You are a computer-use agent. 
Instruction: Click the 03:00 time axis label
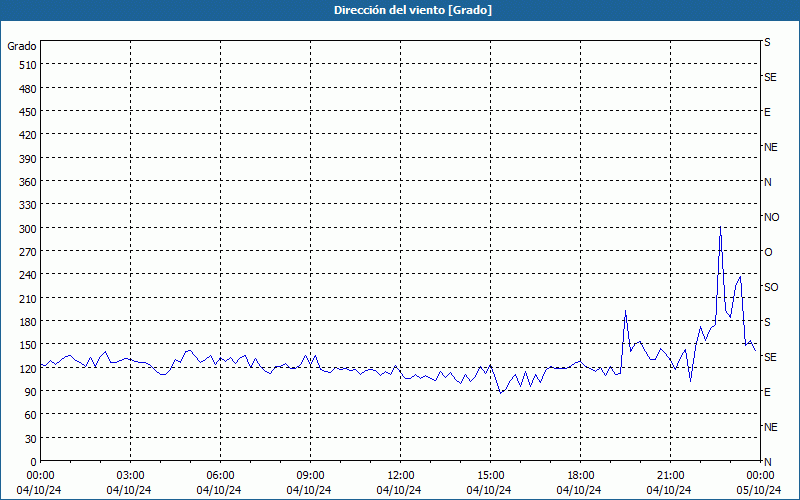click(130, 476)
